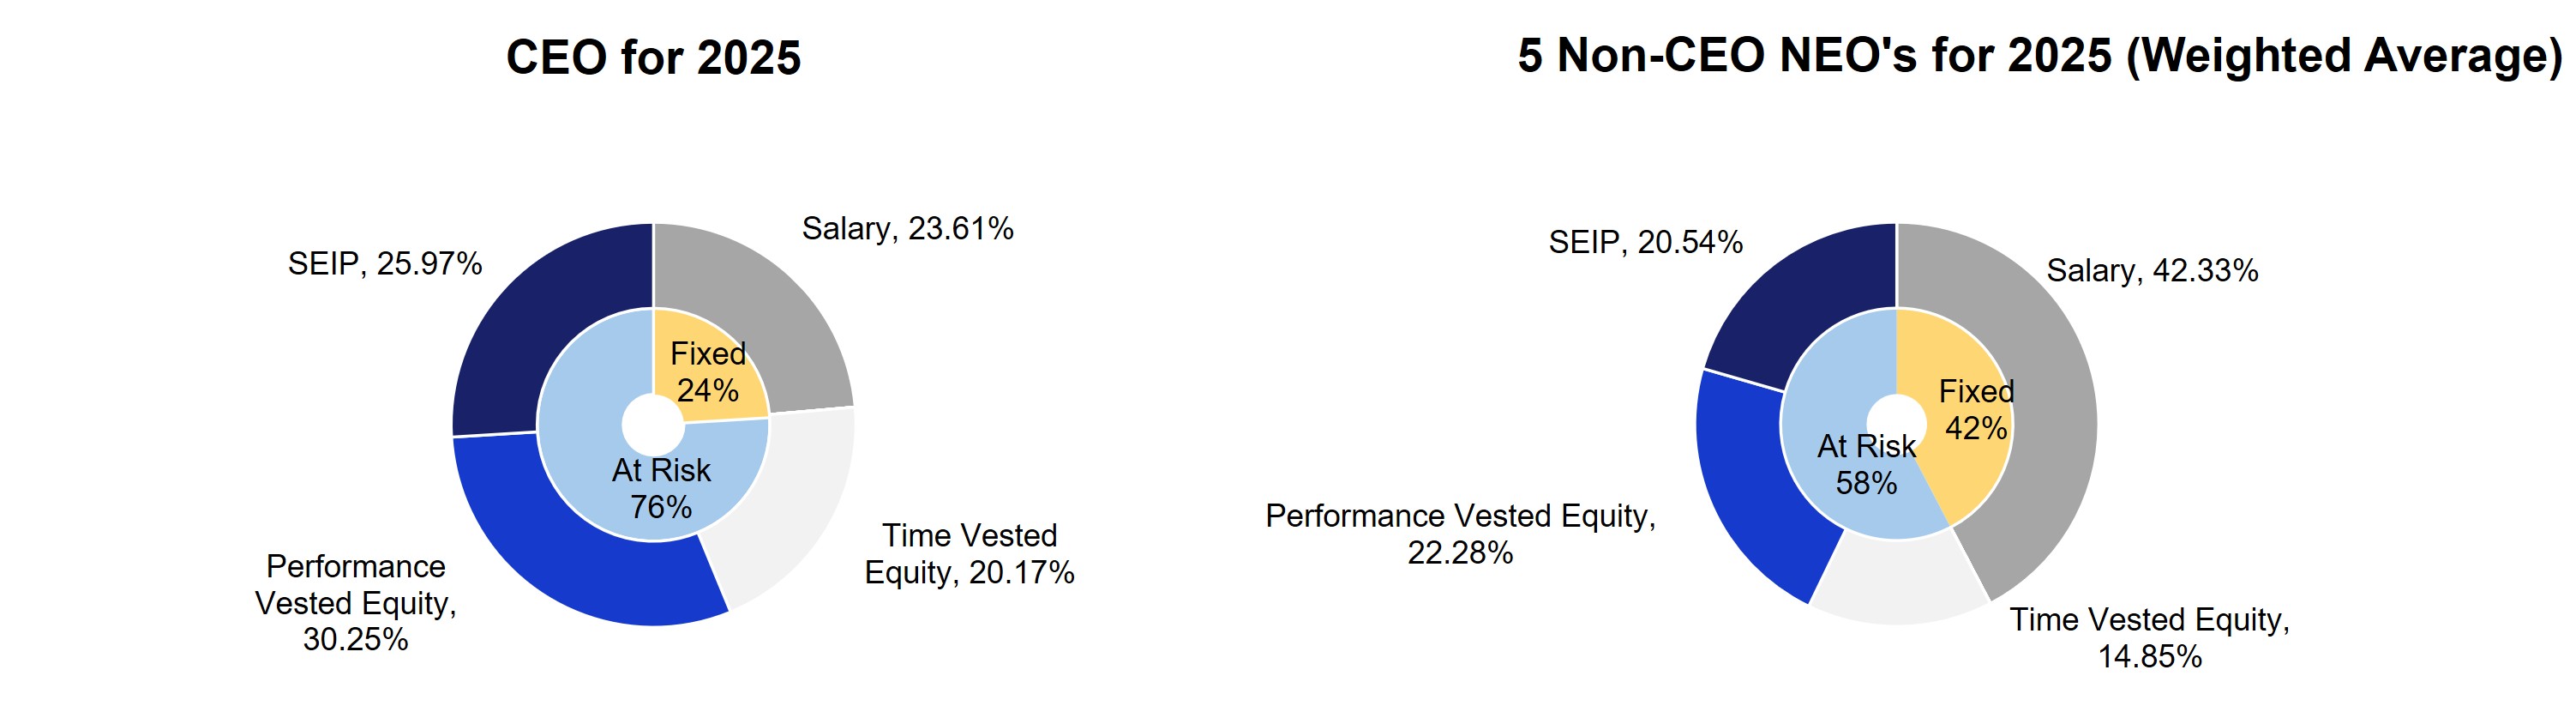Click the "CEO for 2025" chart title
This screenshot has height=706, width=2576.
[x=653, y=57]
